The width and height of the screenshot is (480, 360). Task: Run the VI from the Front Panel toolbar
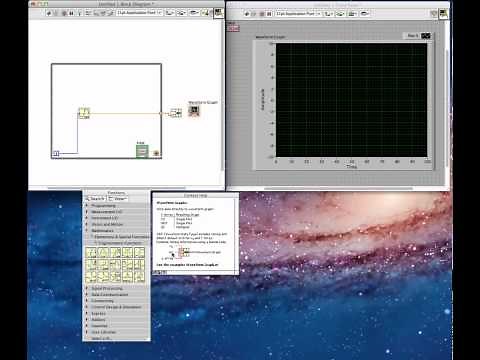click(246, 14)
